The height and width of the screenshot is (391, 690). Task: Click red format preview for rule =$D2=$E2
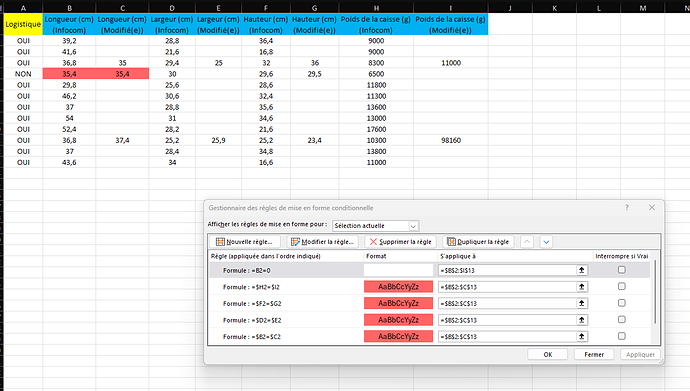click(x=398, y=320)
